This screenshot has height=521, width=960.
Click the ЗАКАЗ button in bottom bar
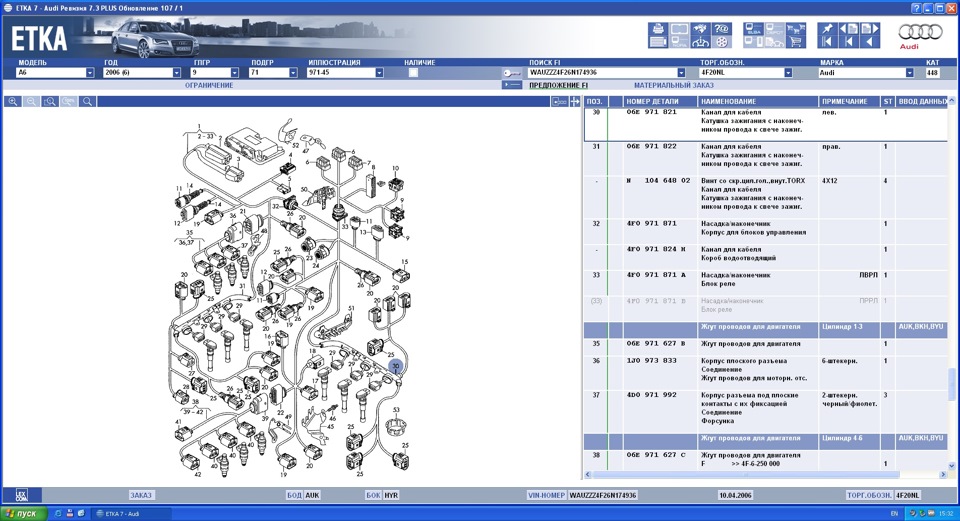coord(141,495)
